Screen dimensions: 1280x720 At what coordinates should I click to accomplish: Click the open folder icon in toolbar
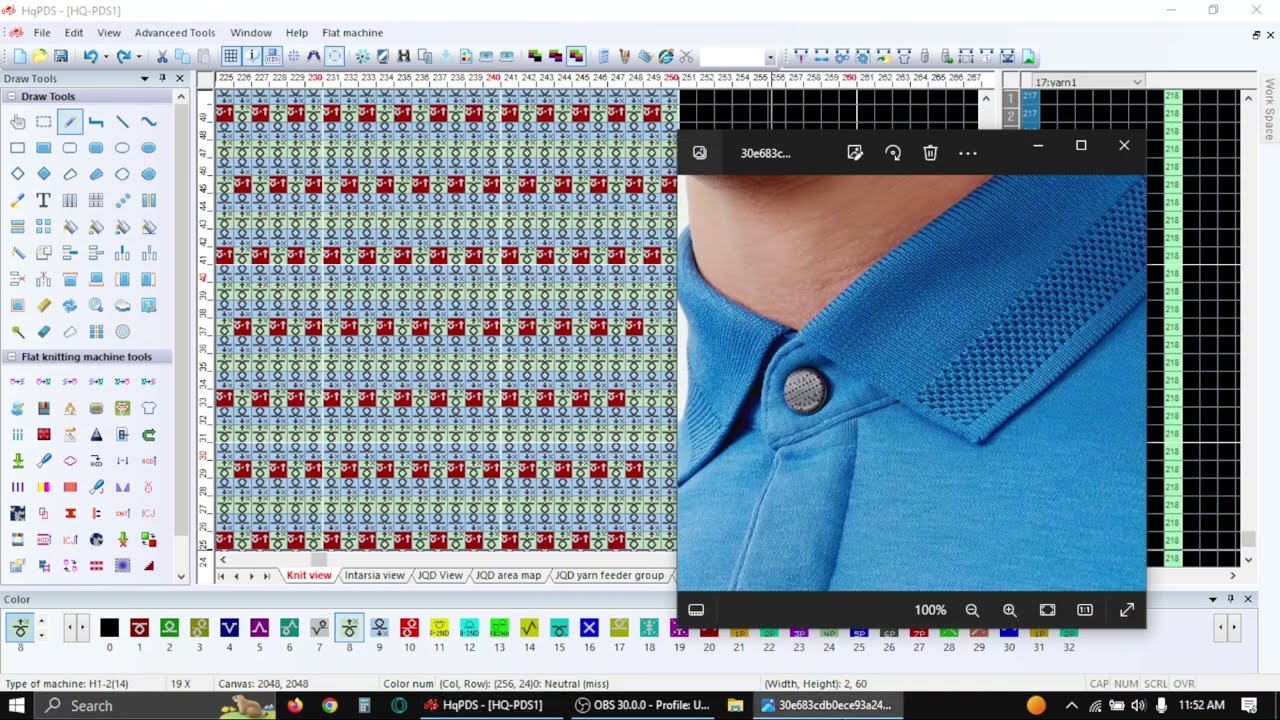[40, 57]
